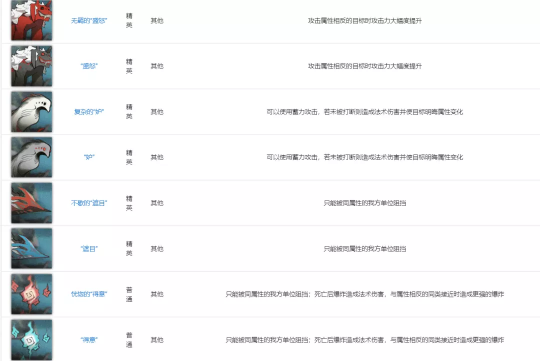Follow the name link beside the red horned beast
The width and height of the screenshot is (540, 361).
(x=89, y=21)
